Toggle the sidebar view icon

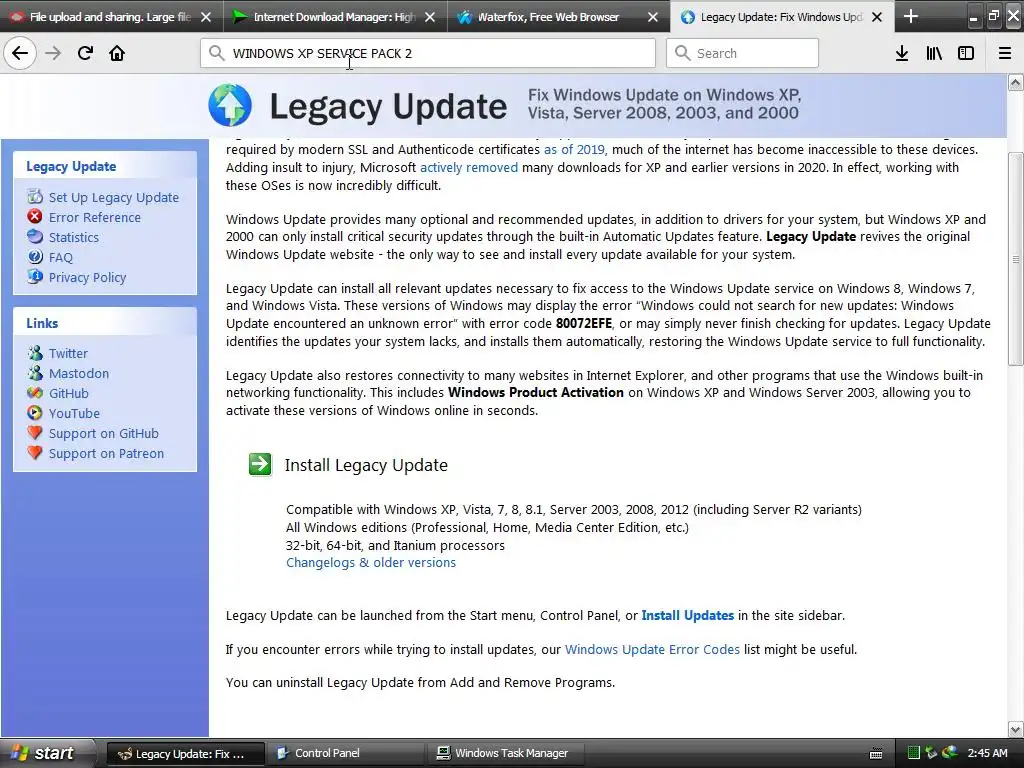pos(966,54)
